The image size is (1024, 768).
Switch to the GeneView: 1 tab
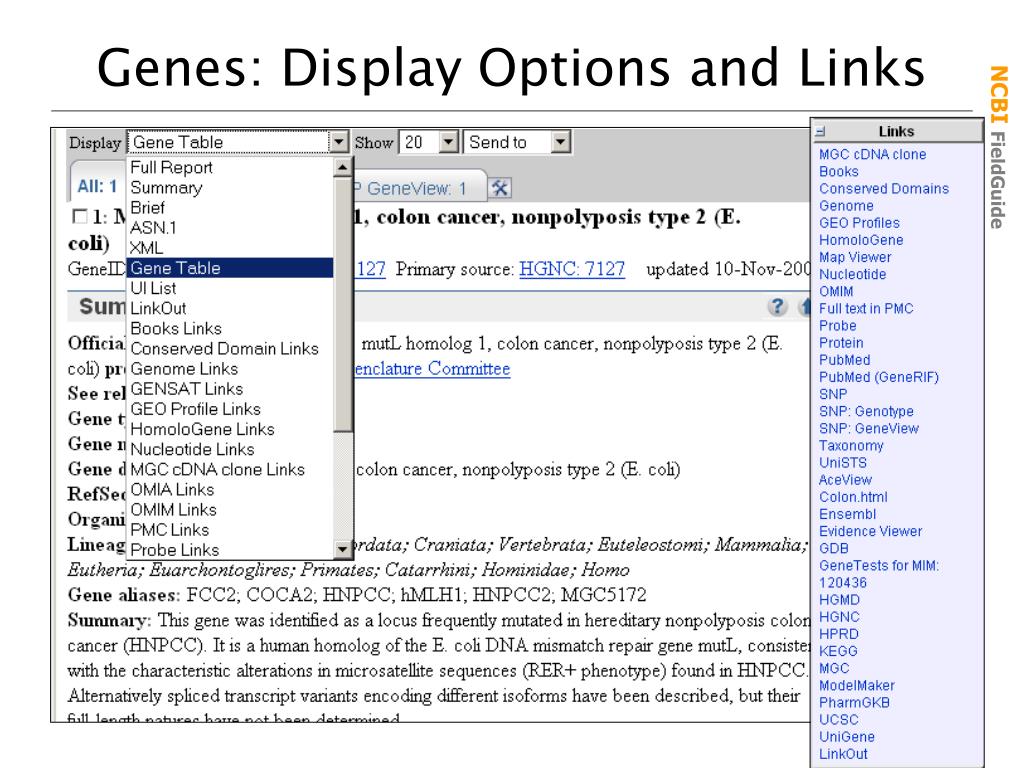tap(419, 189)
